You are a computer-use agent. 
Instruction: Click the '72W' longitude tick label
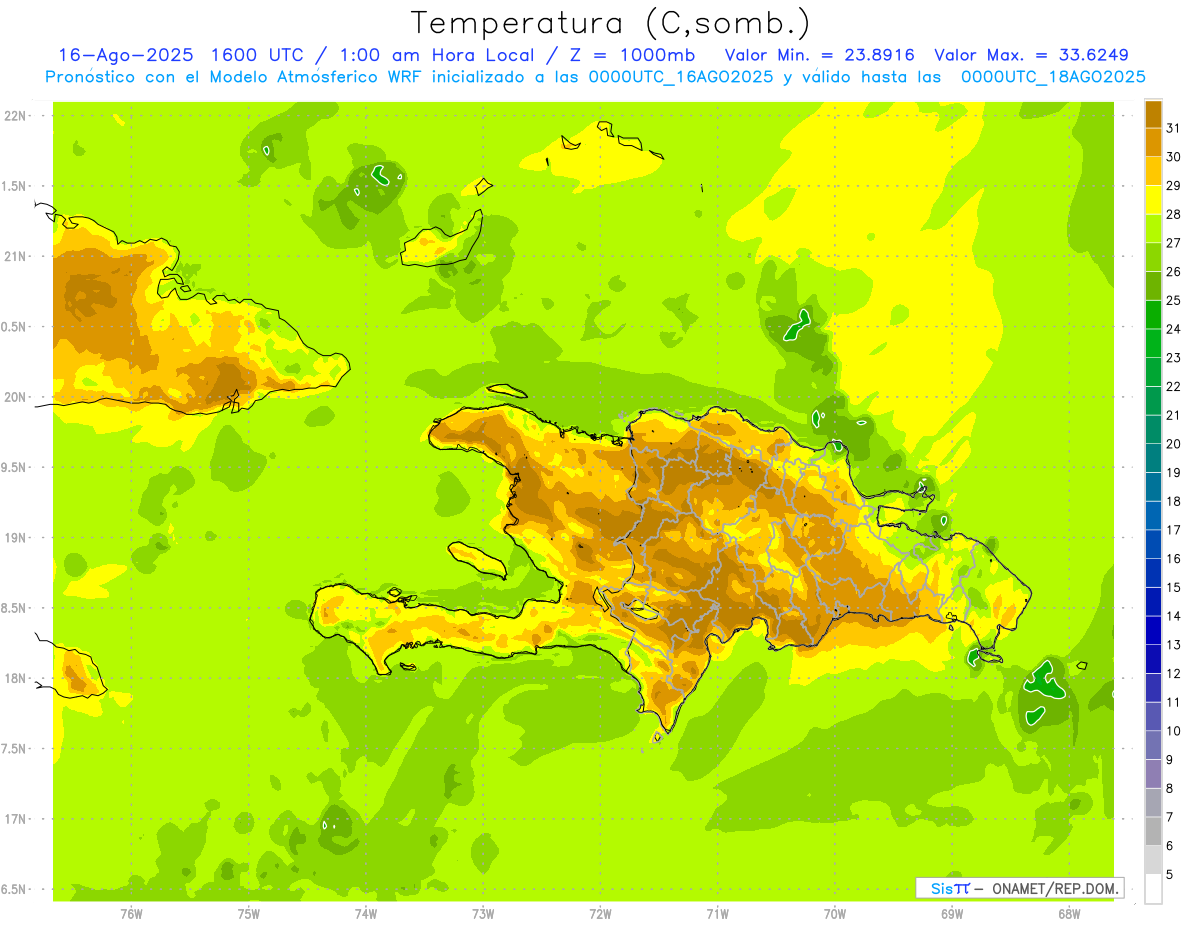coord(600,914)
